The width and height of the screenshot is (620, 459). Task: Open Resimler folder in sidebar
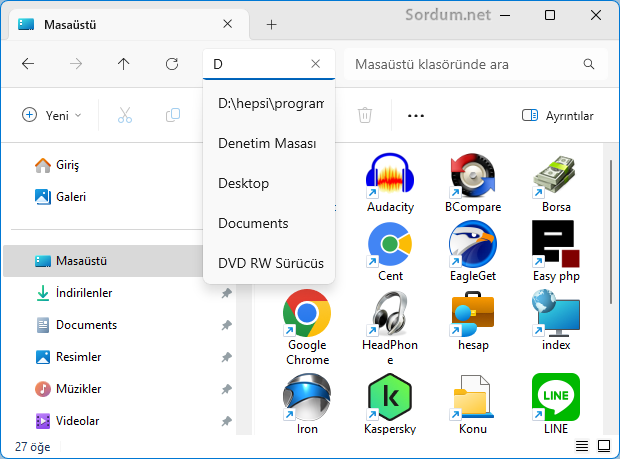(x=69, y=357)
